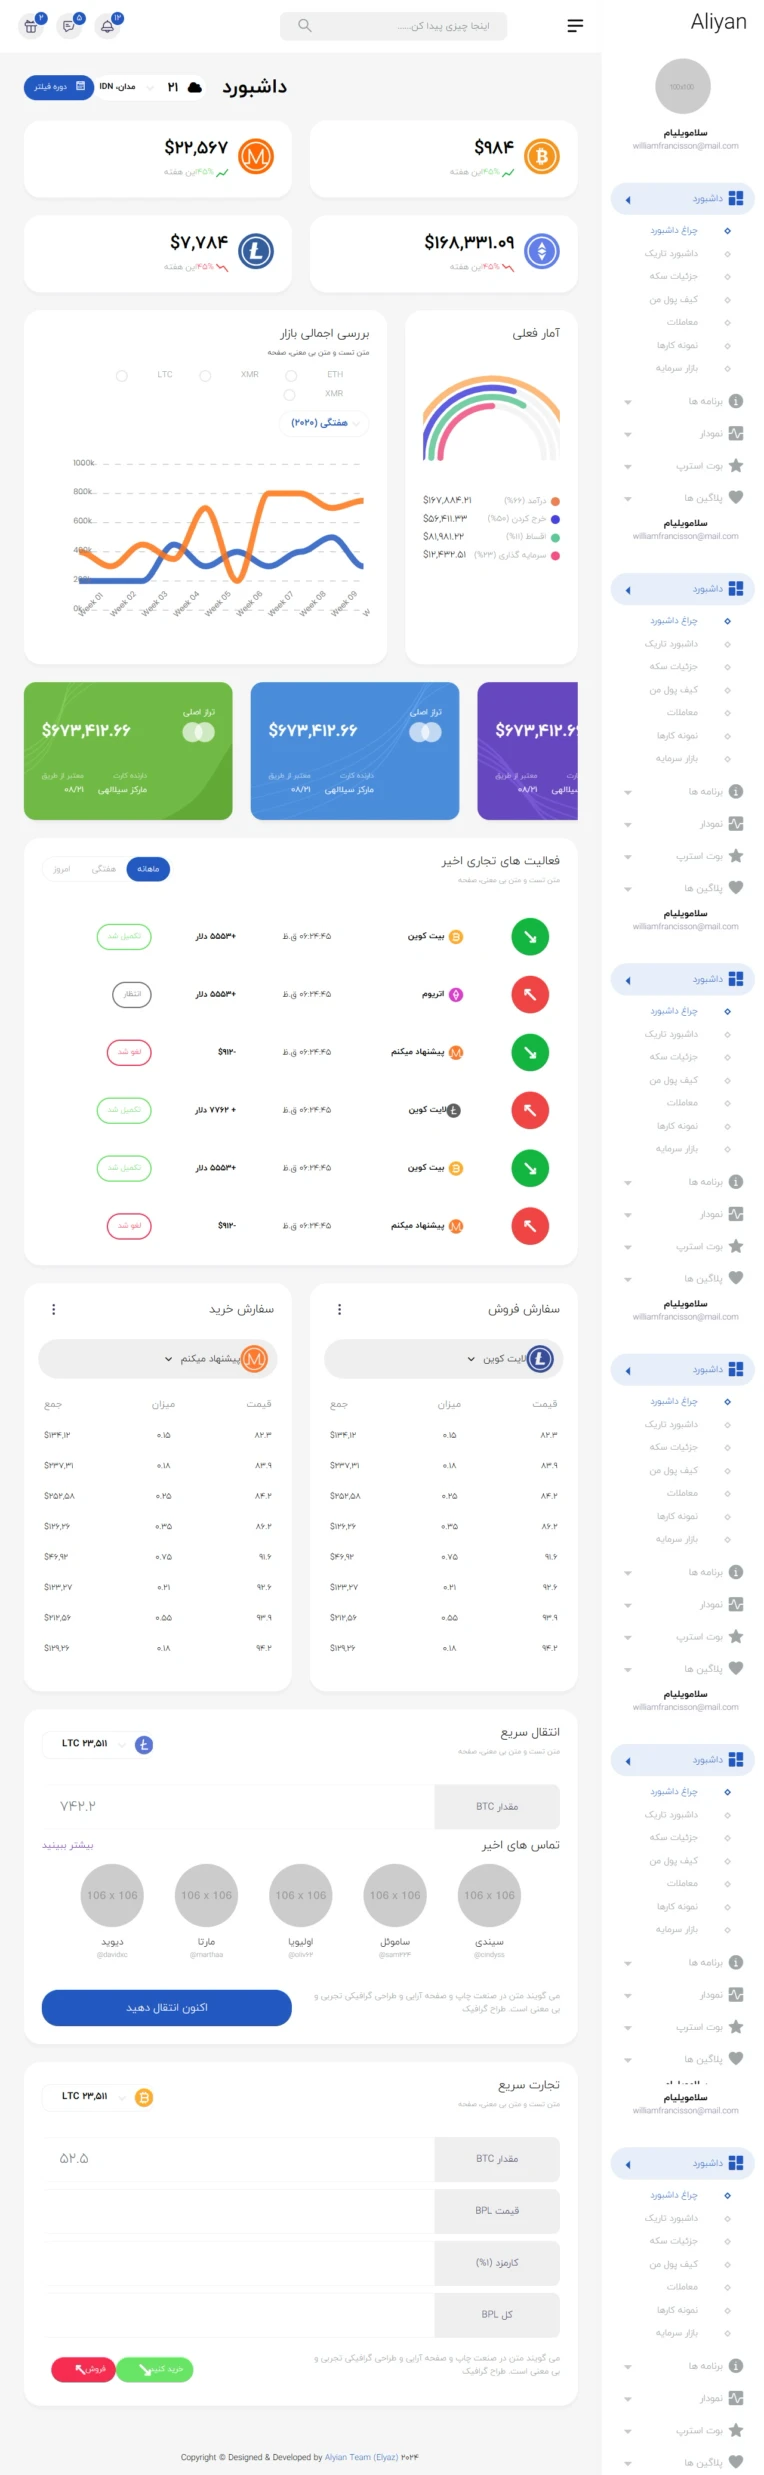Toggle the hamburger menu icon

(575, 26)
